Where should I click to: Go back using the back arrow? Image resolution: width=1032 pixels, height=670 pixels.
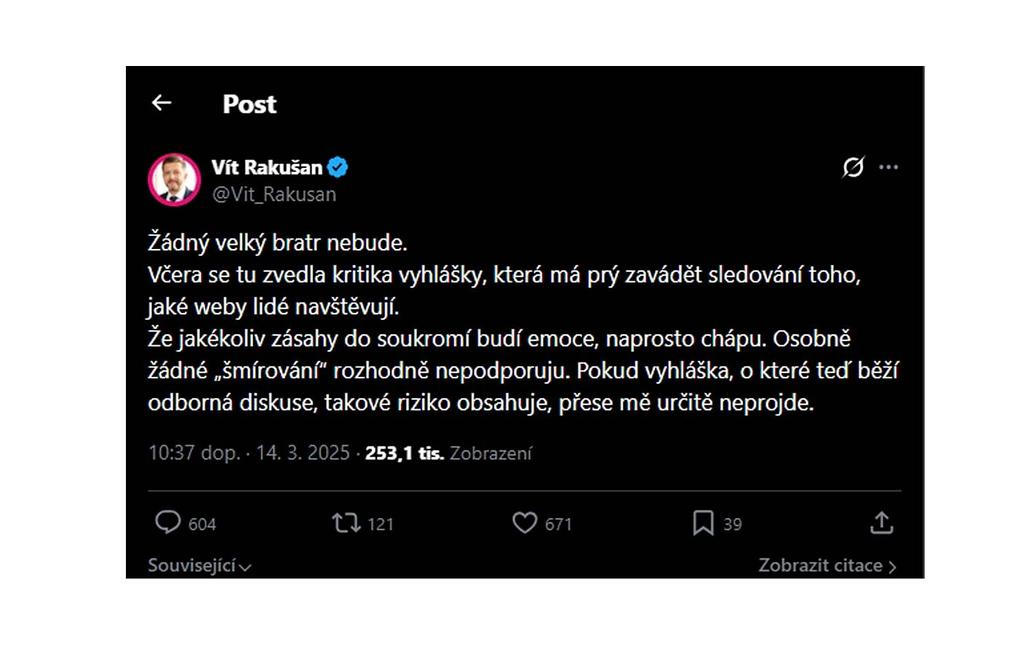coord(162,103)
